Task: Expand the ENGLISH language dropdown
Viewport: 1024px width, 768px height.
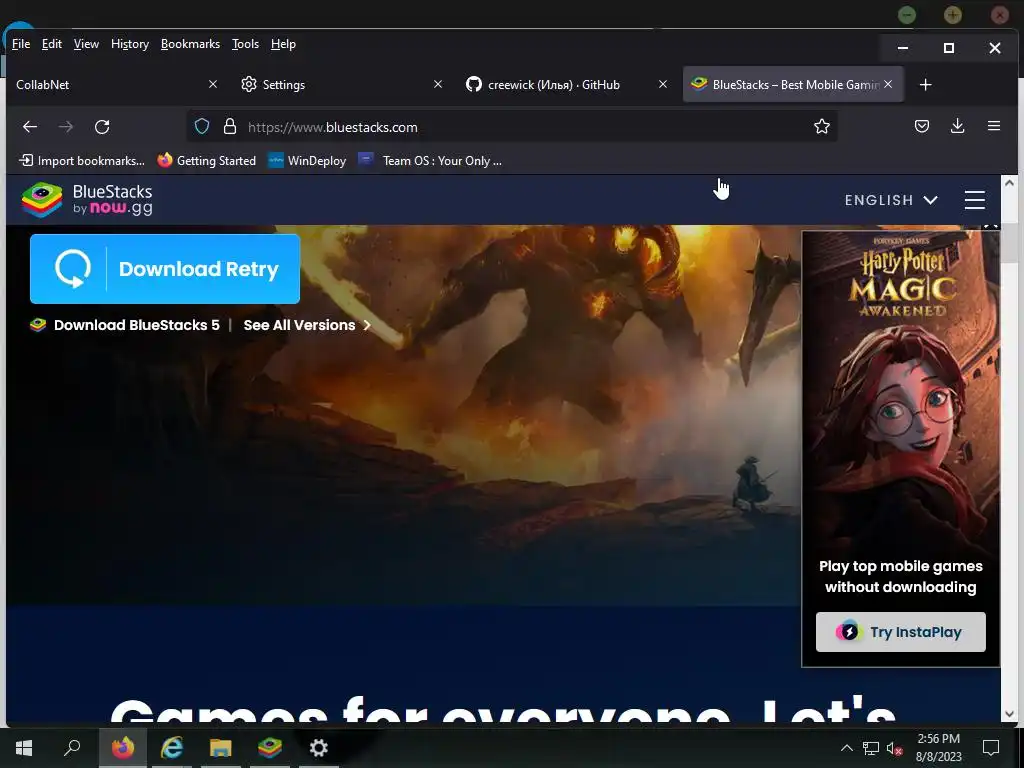Action: [891, 200]
